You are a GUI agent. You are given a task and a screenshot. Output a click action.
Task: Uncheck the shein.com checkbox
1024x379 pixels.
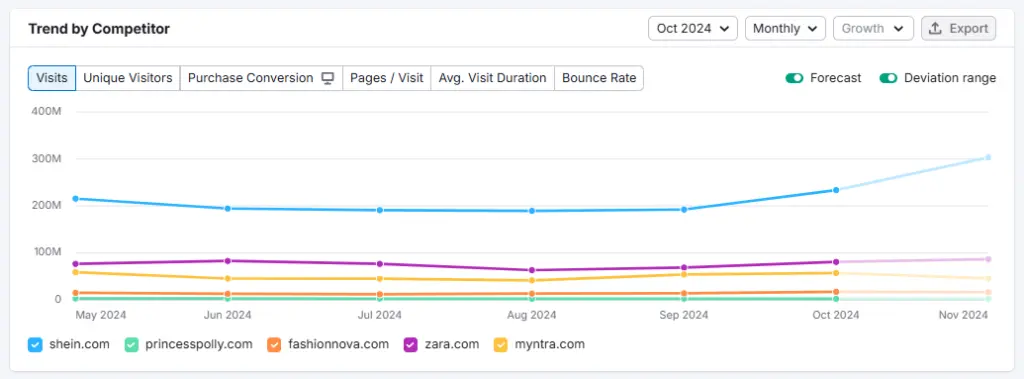(x=35, y=344)
